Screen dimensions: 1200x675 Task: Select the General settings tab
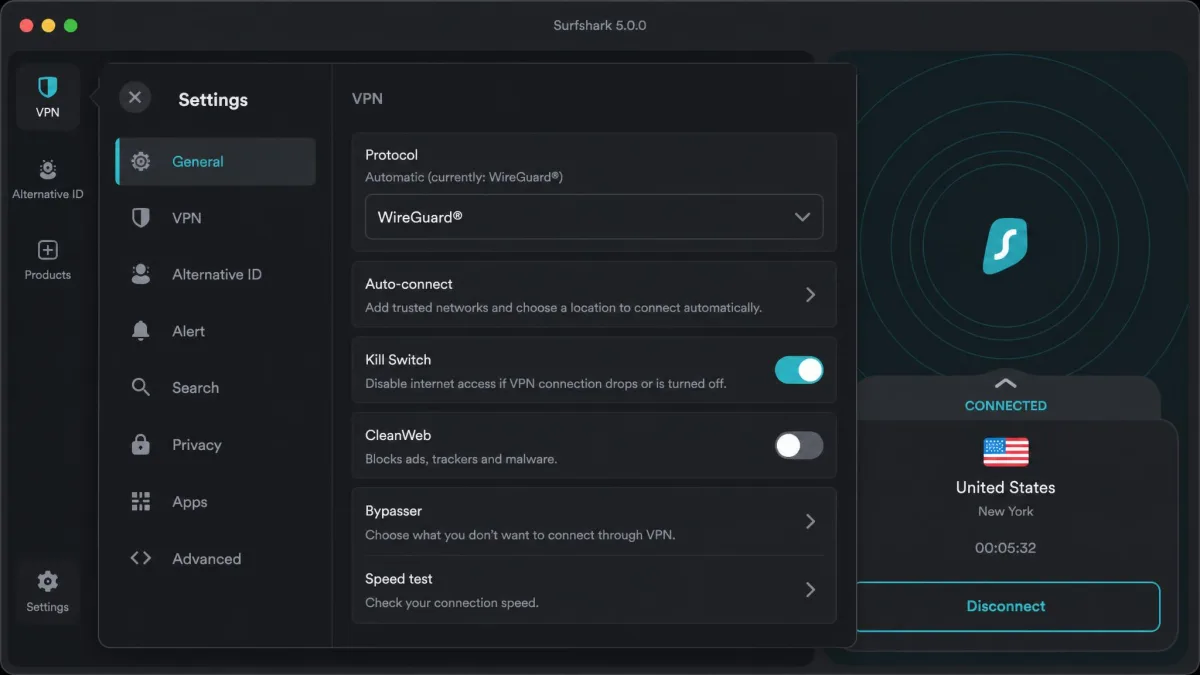tap(216, 161)
